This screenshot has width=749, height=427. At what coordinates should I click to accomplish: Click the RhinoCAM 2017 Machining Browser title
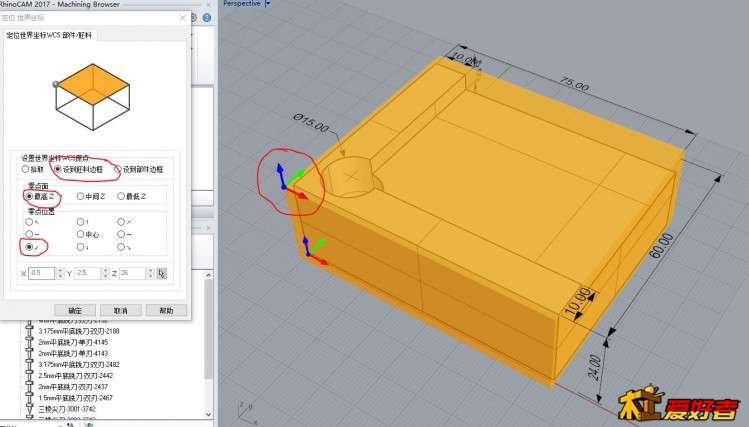[60, 4]
